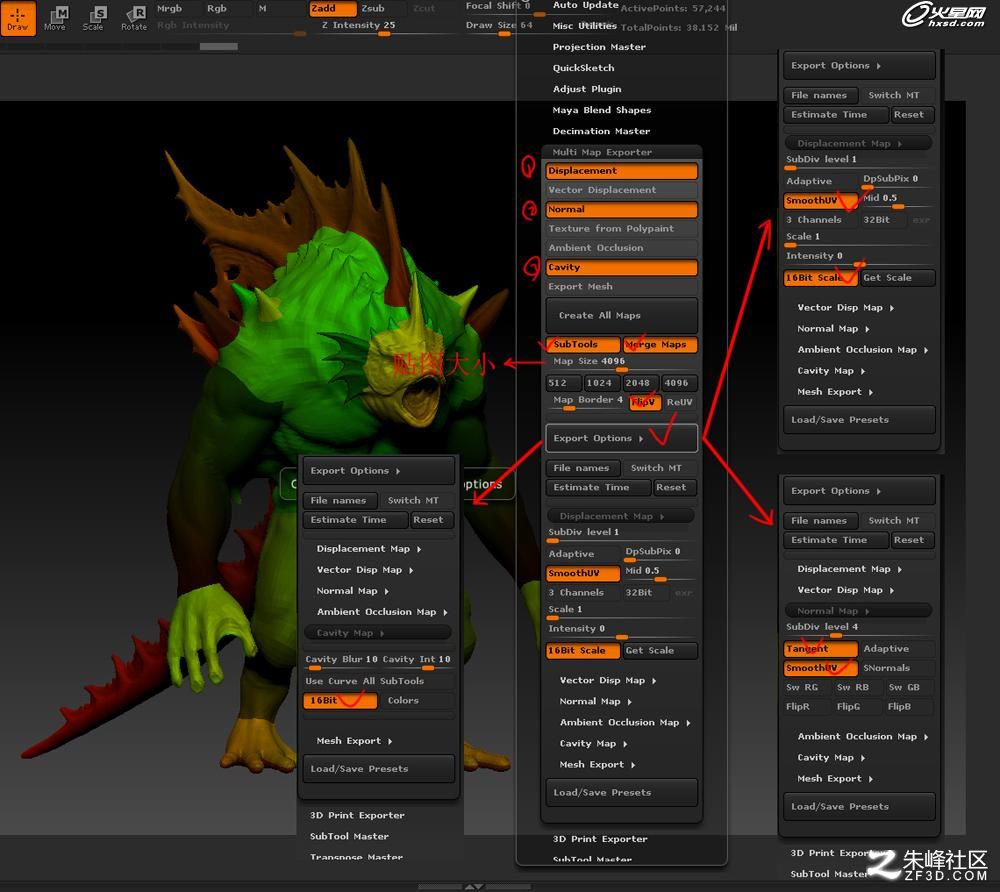Toggle the FlipR channel option
The image size is (1000, 892).
[807, 706]
